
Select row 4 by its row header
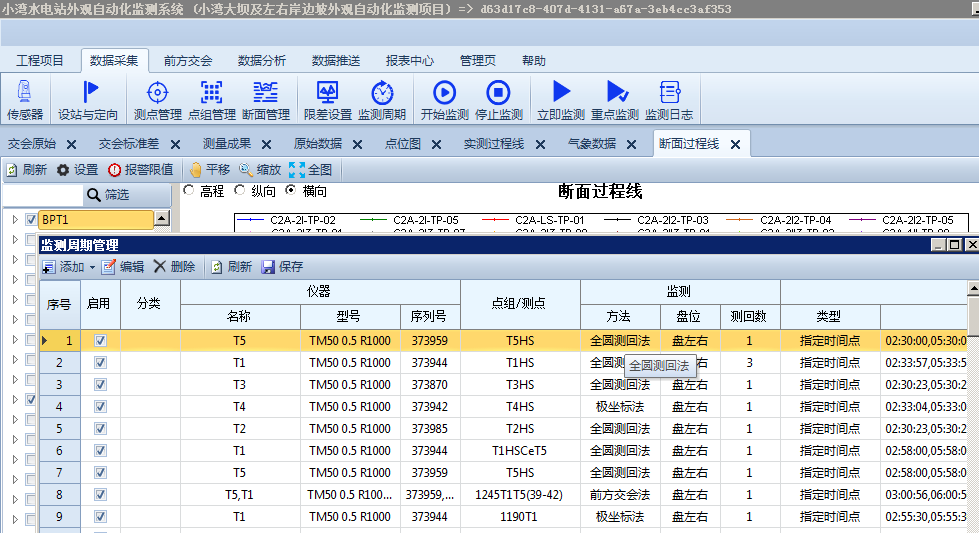(60, 407)
